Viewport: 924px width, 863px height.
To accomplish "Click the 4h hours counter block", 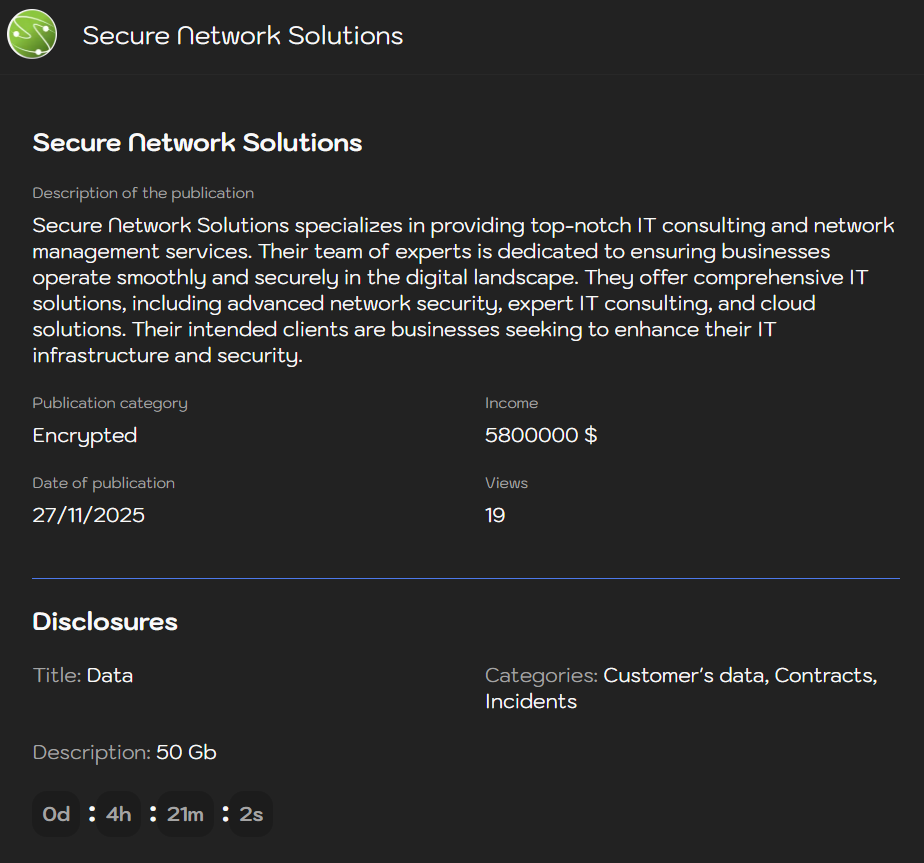I will click(x=117, y=813).
